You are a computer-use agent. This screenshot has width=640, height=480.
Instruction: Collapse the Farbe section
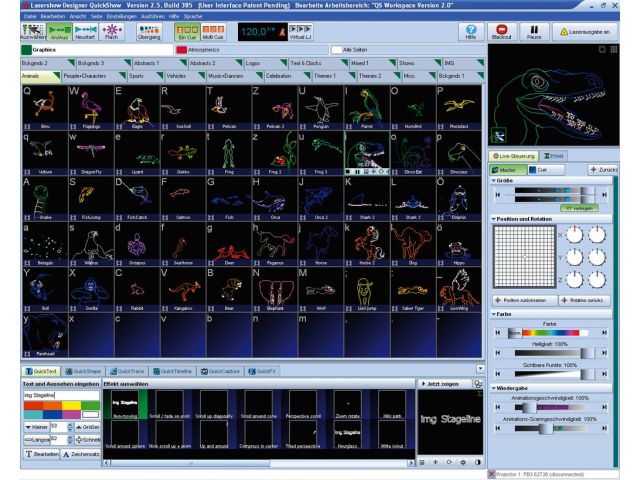click(493, 314)
